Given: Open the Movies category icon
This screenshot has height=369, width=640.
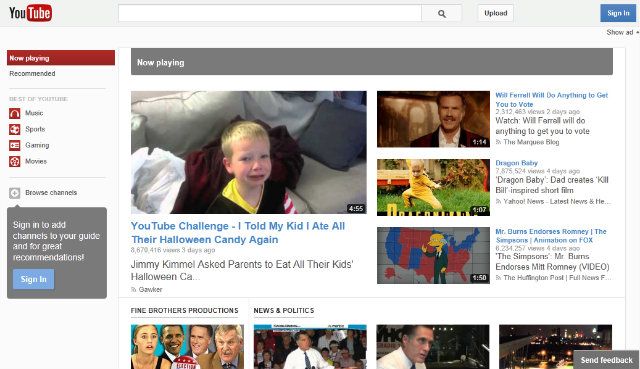Looking at the screenshot, I should (14, 162).
